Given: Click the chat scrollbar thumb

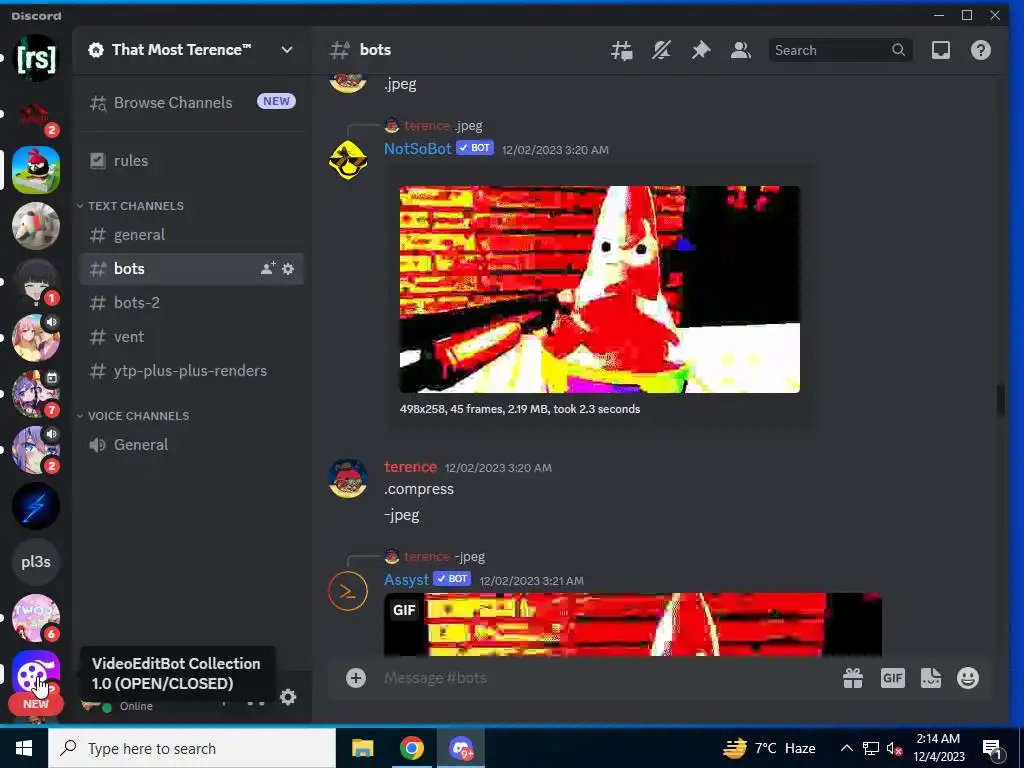Looking at the screenshot, I should pos(1000,400).
